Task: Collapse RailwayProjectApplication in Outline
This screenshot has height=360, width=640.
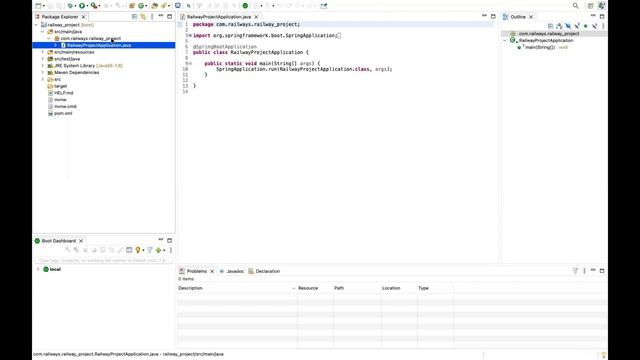Action: [505, 40]
